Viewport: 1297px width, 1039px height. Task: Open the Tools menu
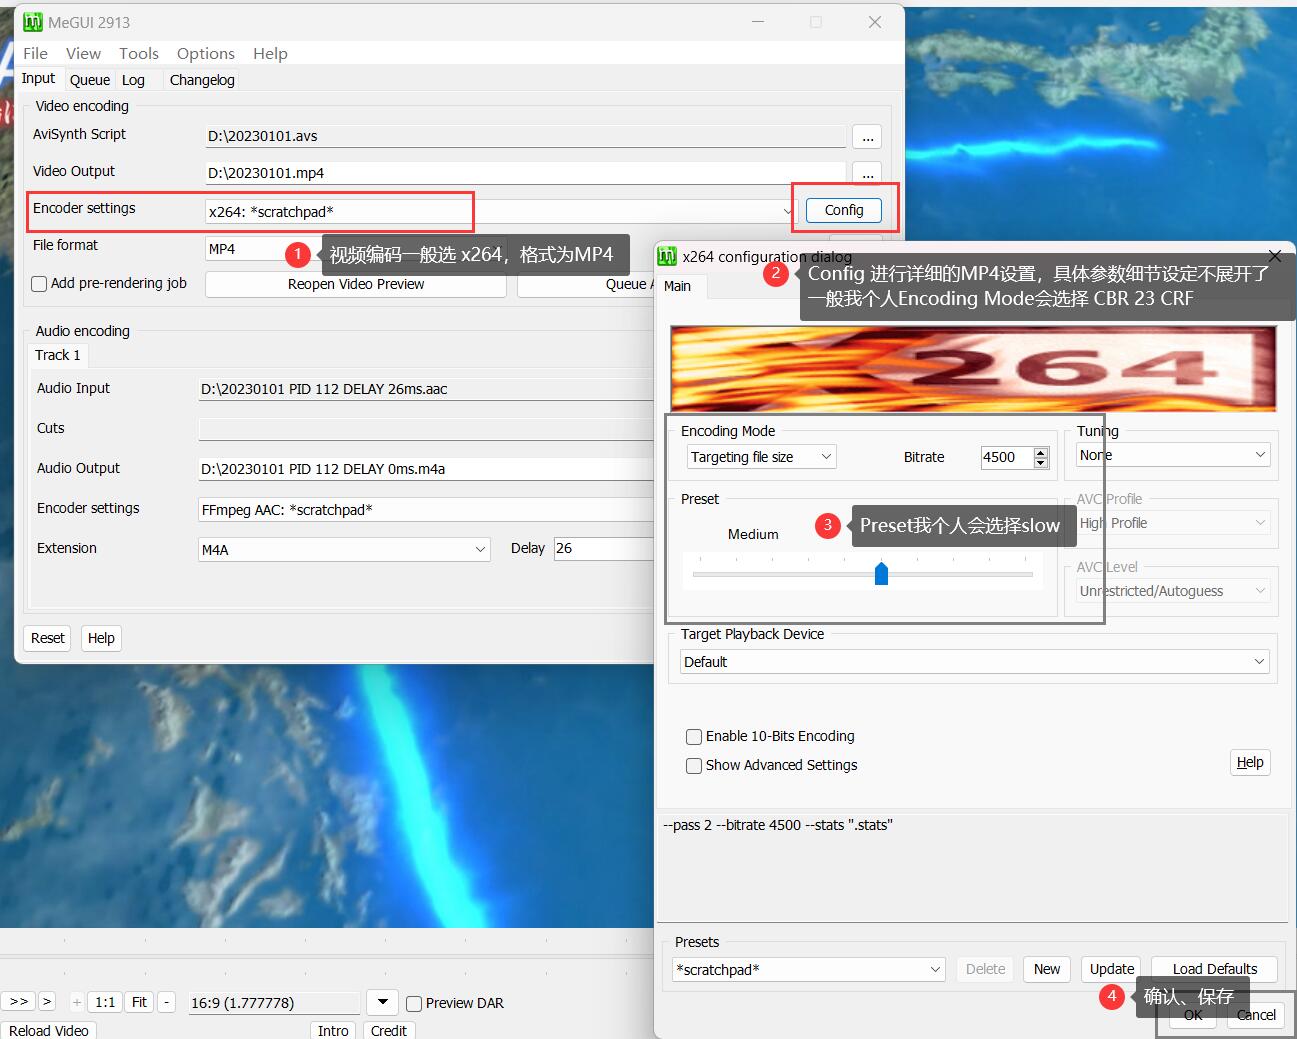point(138,53)
